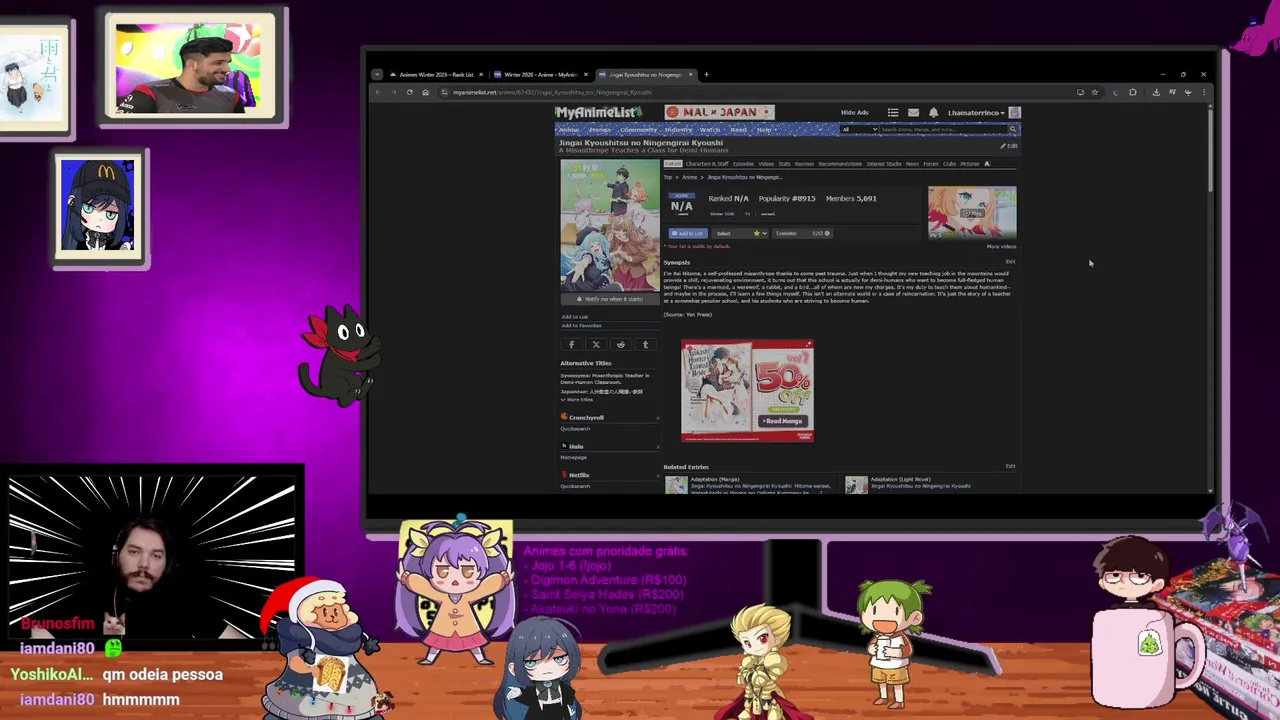1280x720 pixels.
Task: Open a new browser tab with plus
Action: 706,75
